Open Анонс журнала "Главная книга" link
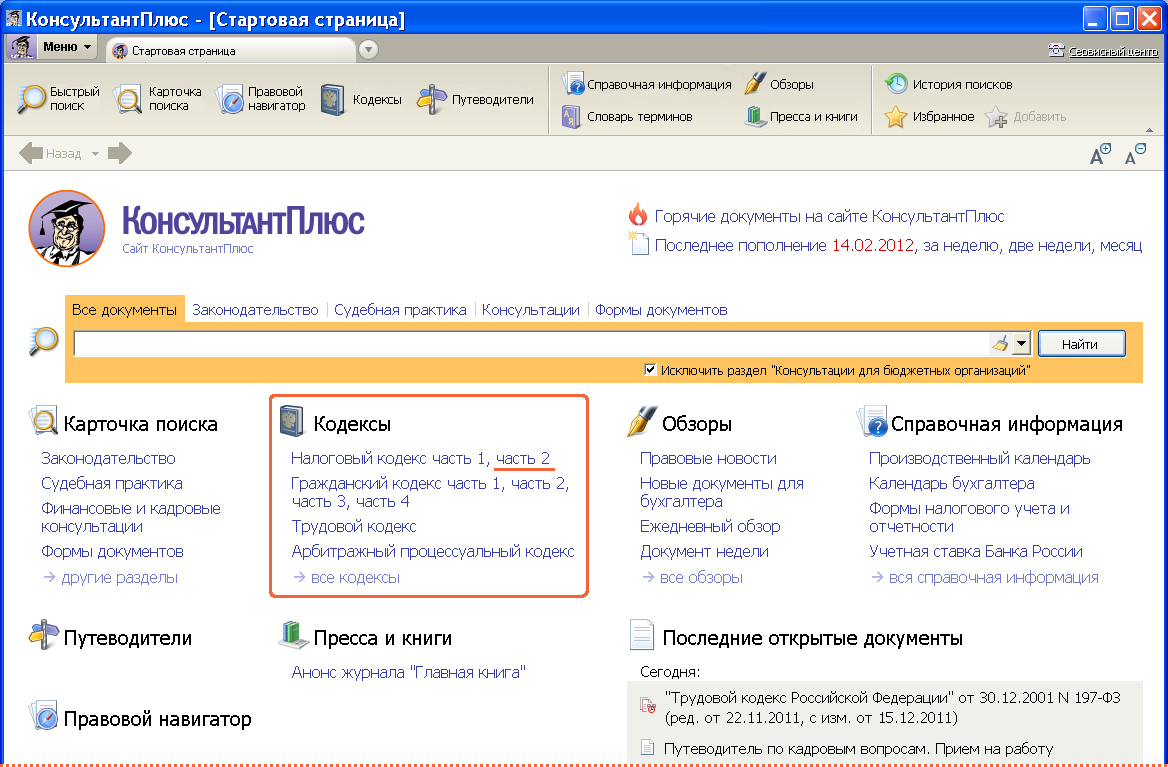1168x767 pixels. pyautogui.click(x=408, y=672)
